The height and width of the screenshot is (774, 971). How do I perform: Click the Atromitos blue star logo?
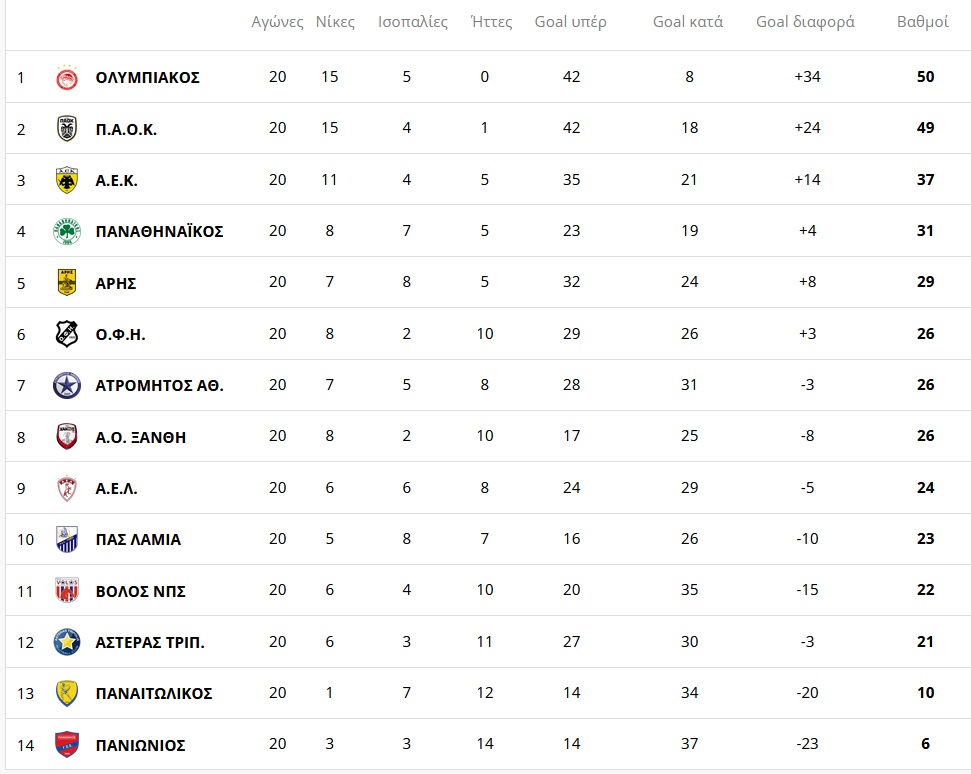coord(67,385)
